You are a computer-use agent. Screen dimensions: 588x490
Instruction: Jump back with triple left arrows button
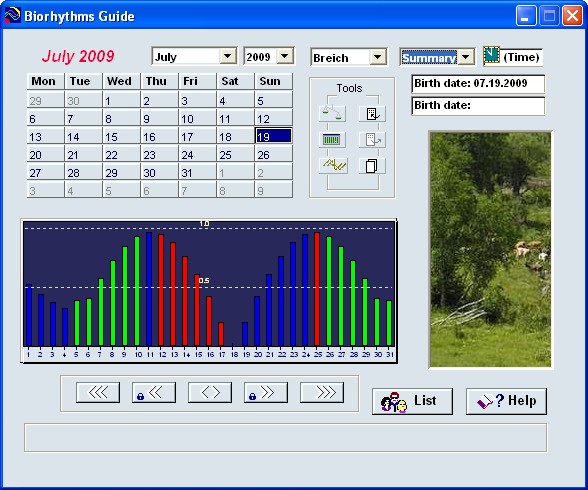tap(98, 393)
